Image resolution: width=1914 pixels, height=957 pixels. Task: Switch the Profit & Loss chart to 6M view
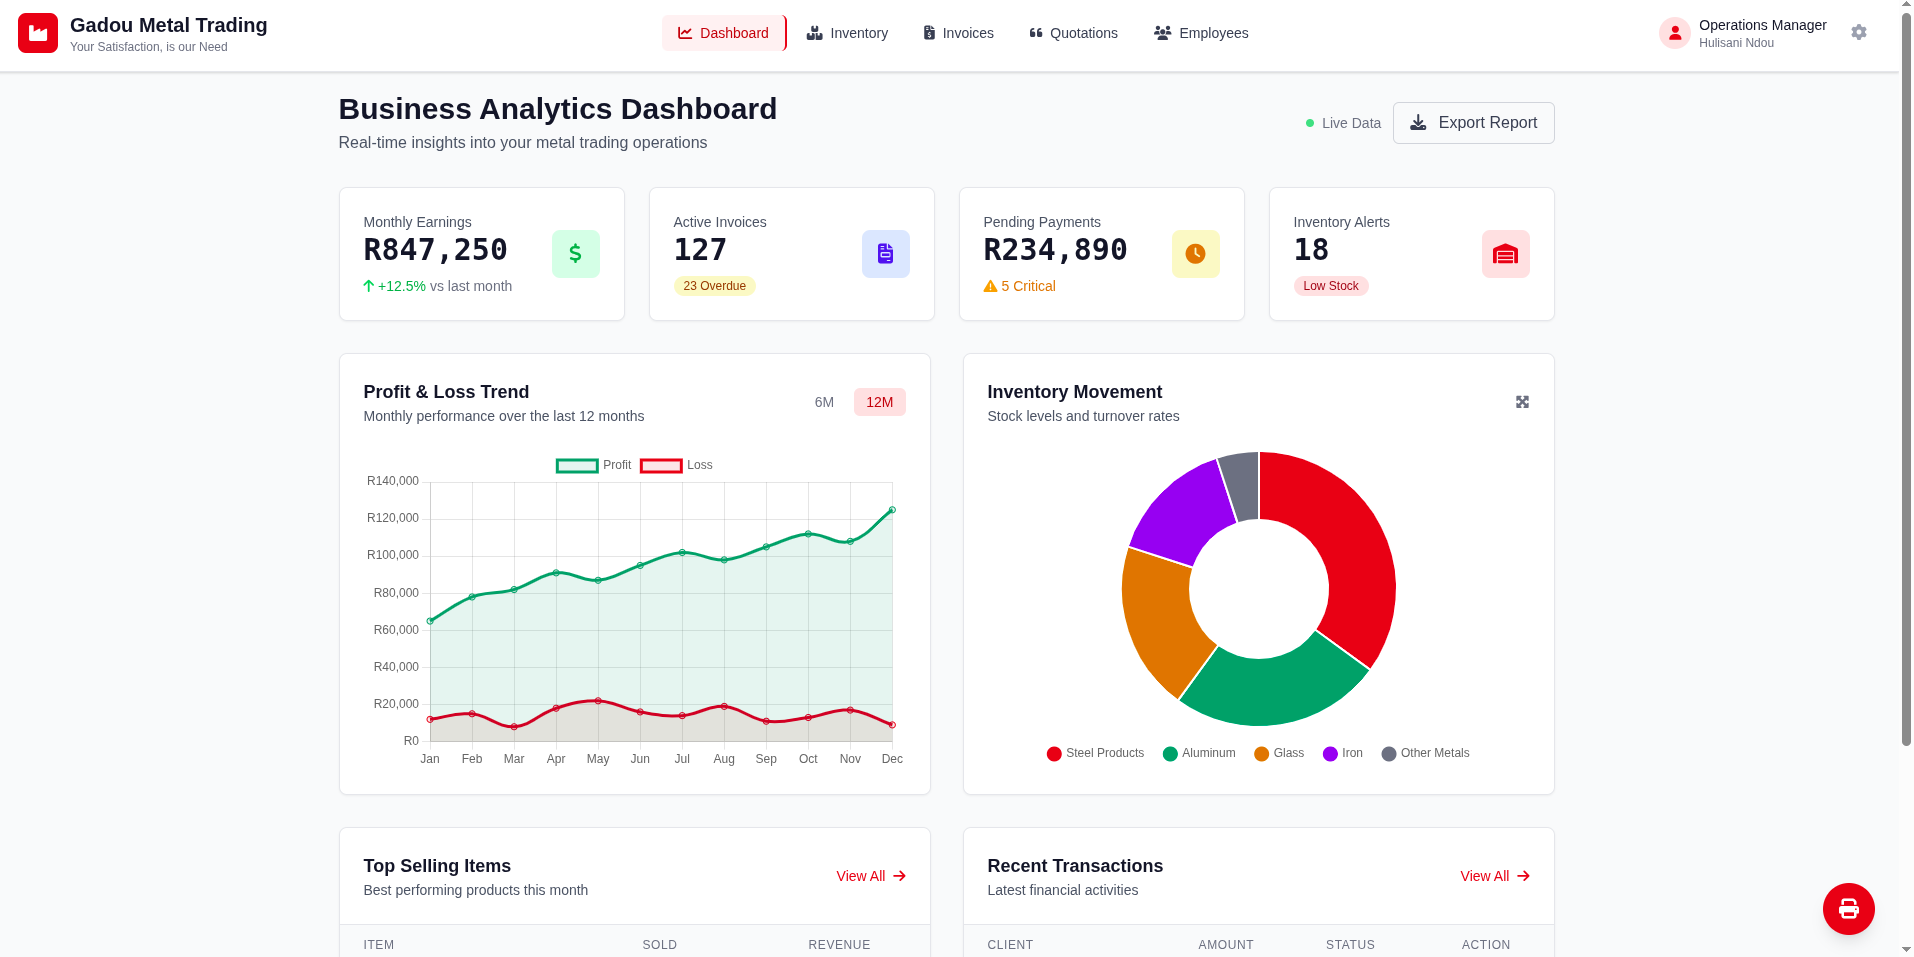(824, 402)
